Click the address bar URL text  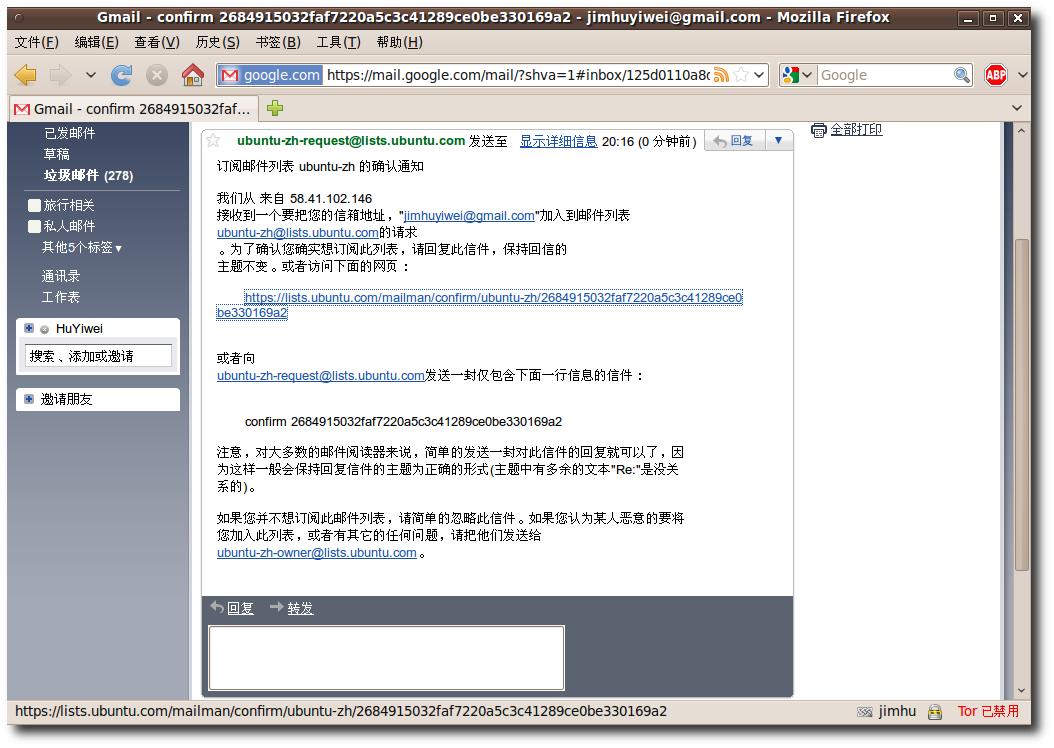click(518, 75)
